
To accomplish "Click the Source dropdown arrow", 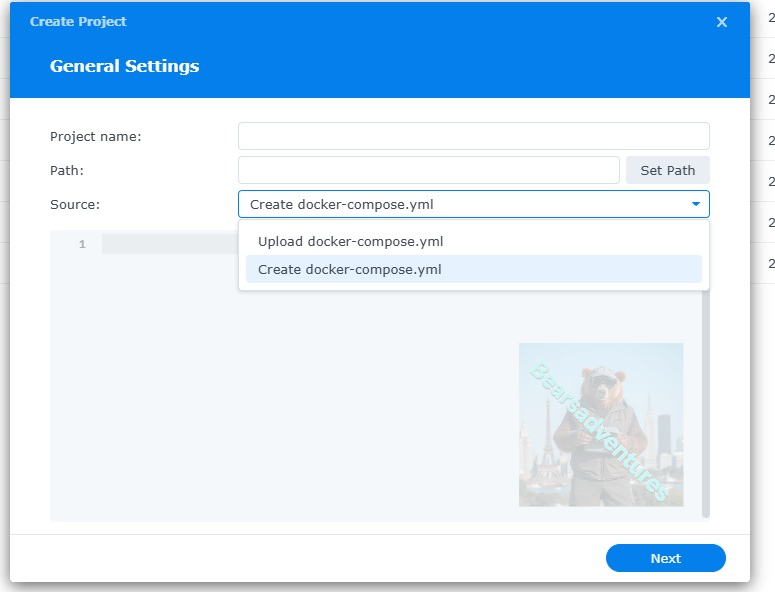I will [696, 204].
